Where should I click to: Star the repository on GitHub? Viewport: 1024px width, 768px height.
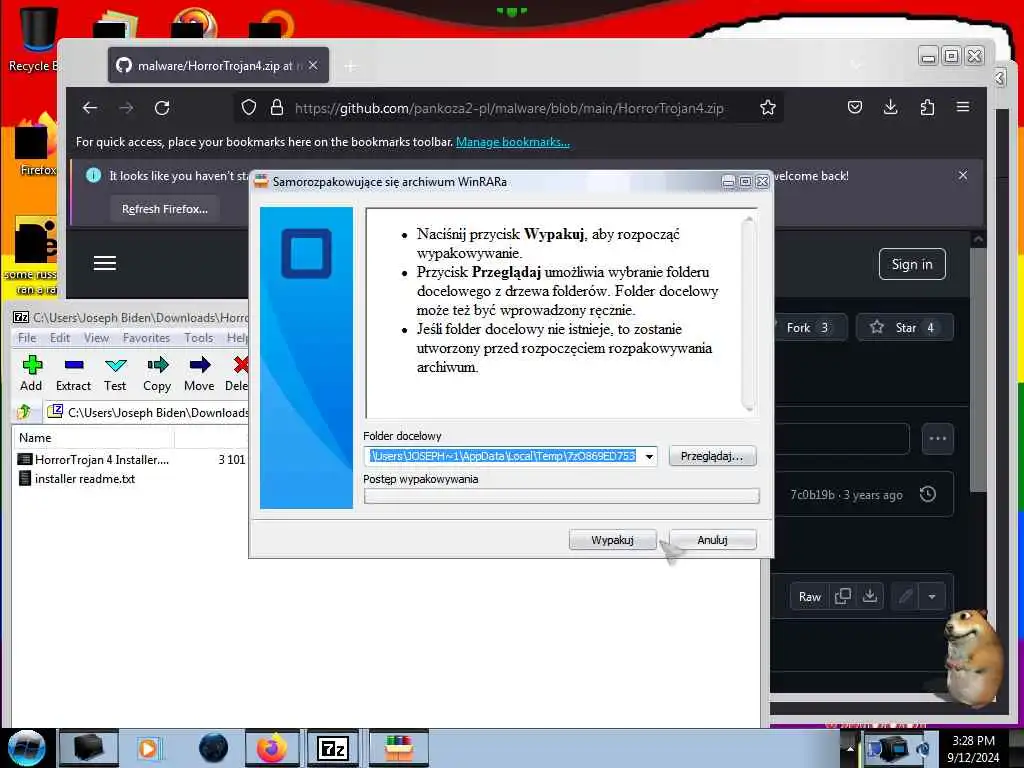pyautogui.click(x=904, y=327)
